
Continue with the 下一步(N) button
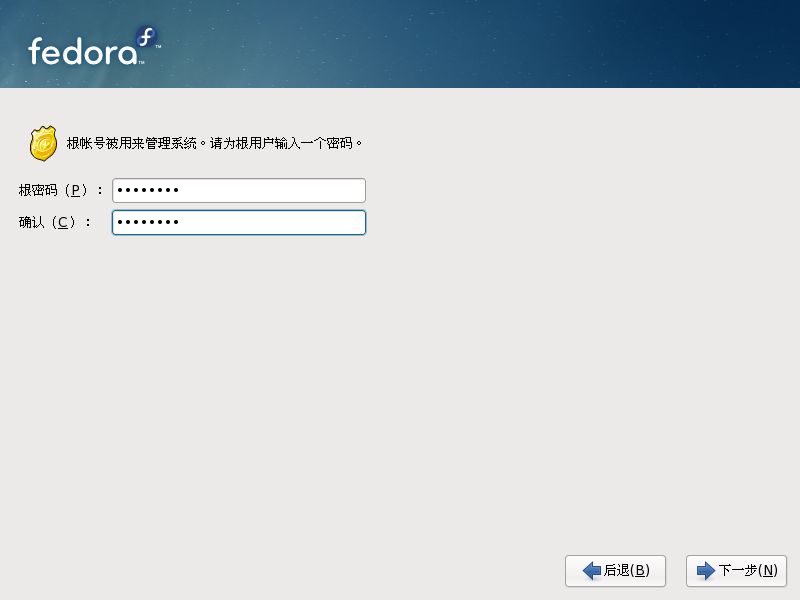(736, 570)
